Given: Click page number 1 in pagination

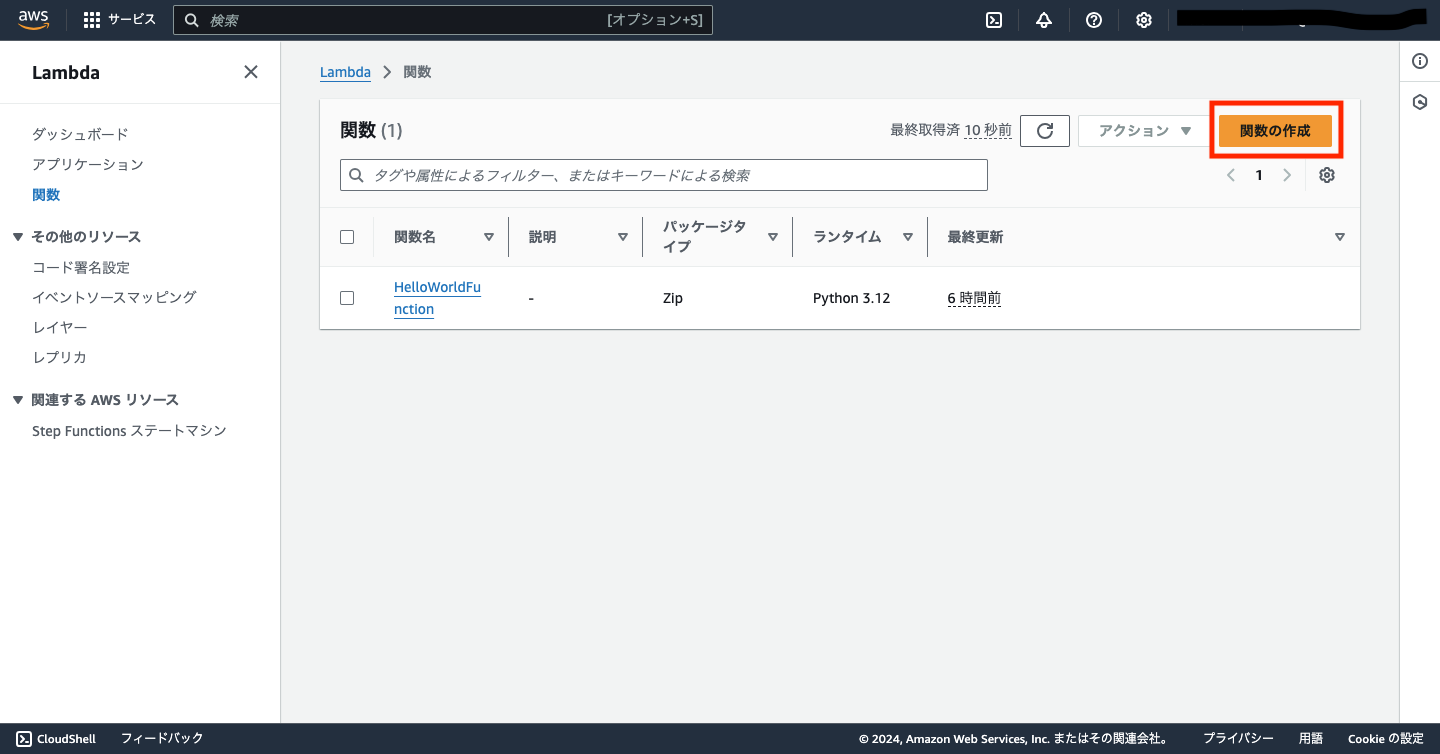Looking at the screenshot, I should 1259,175.
